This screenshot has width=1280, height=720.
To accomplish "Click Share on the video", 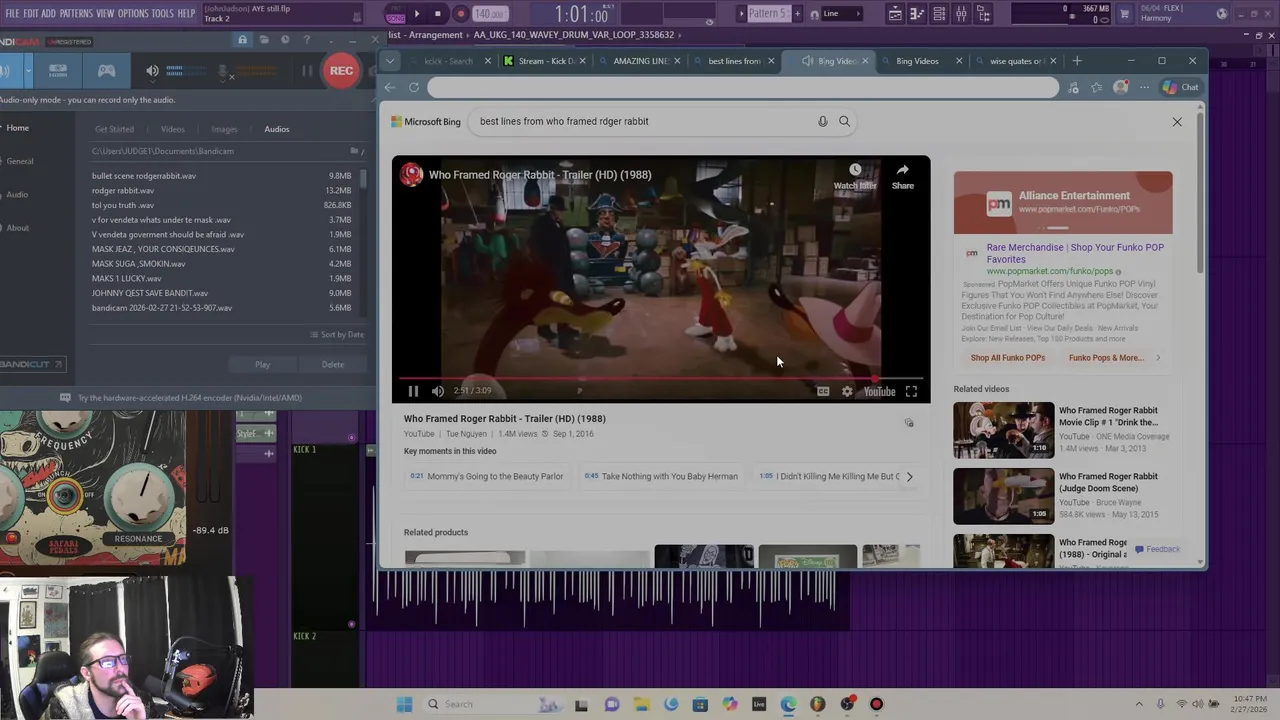I will [x=903, y=176].
